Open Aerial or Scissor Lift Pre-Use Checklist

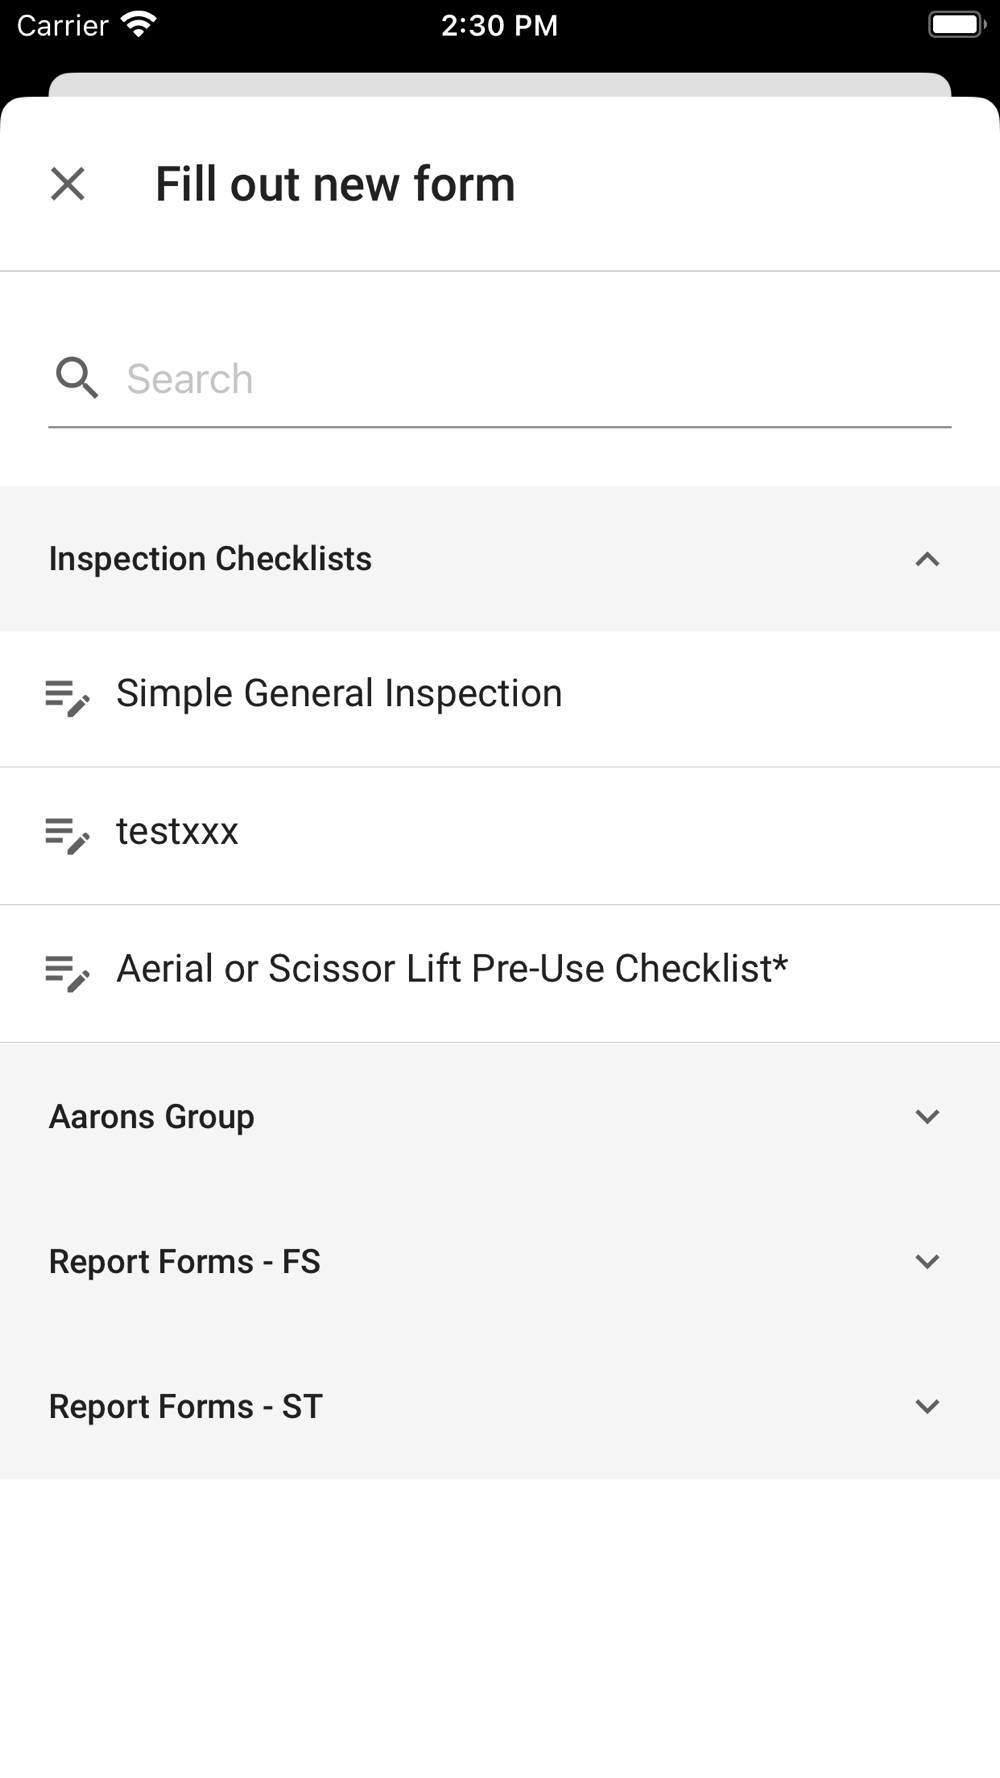[452, 969]
